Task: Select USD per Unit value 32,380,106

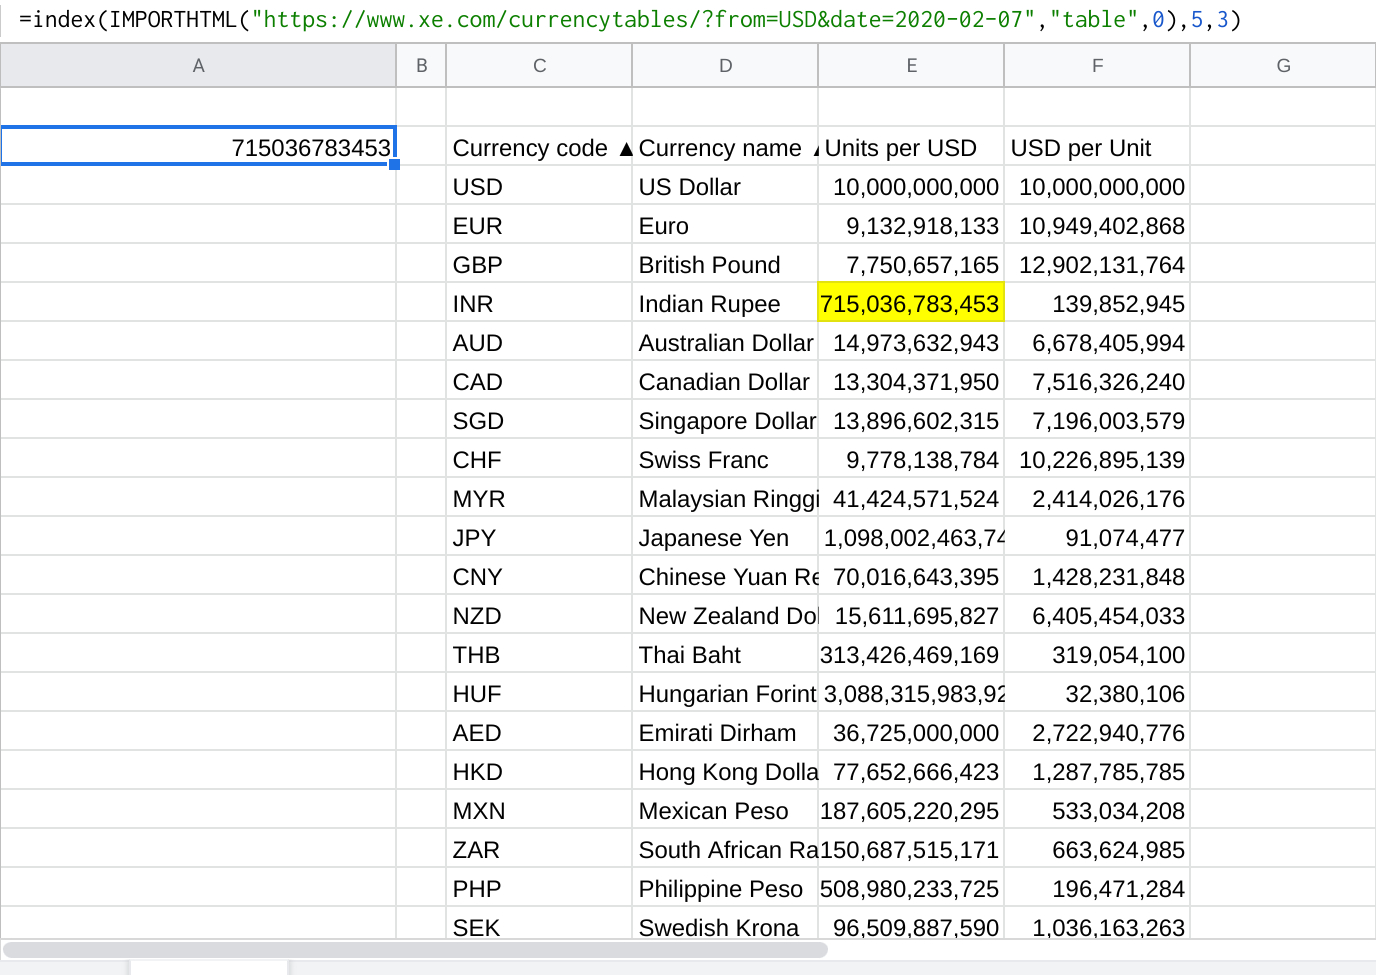Action: [x=1097, y=692]
